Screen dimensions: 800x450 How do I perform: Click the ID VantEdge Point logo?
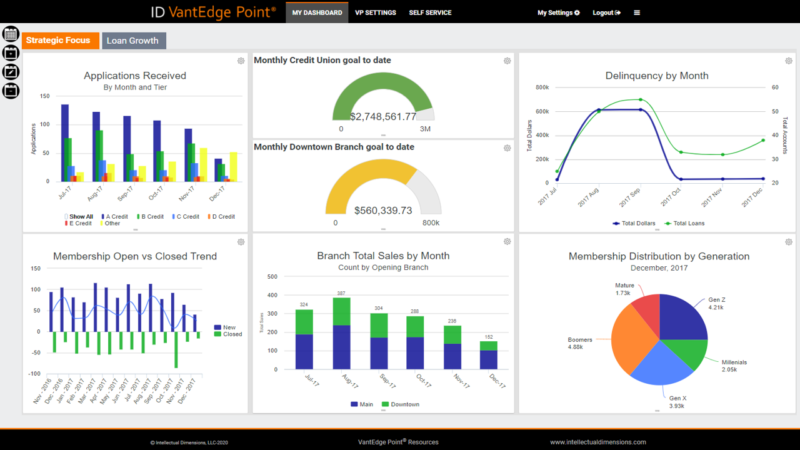213,12
